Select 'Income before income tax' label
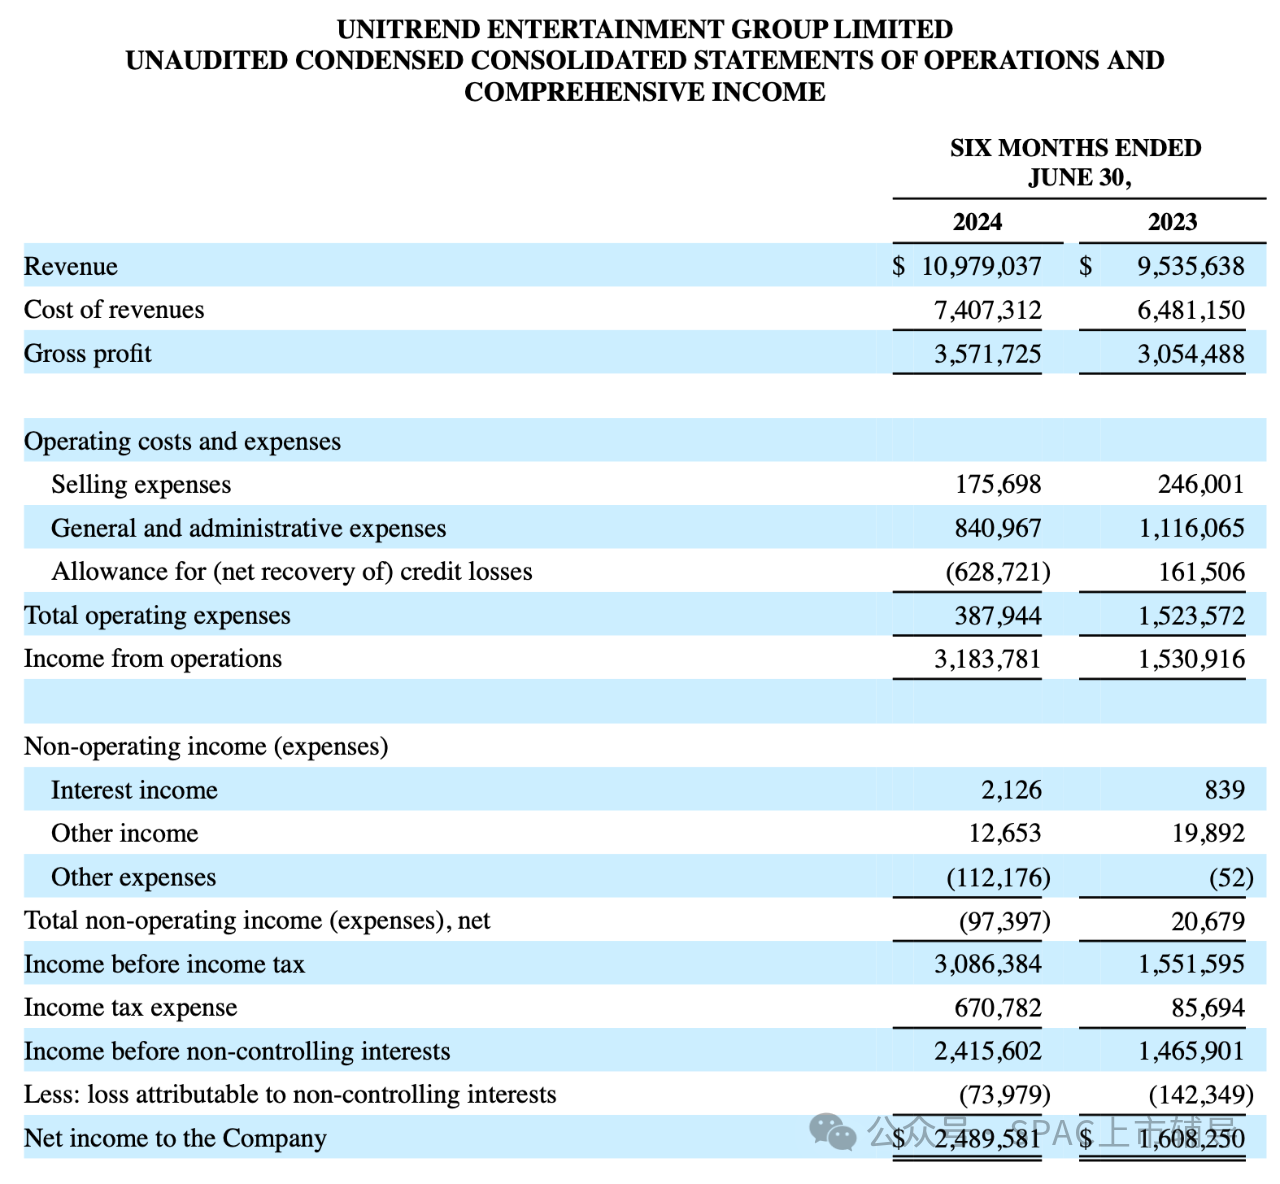 pos(164,965)
